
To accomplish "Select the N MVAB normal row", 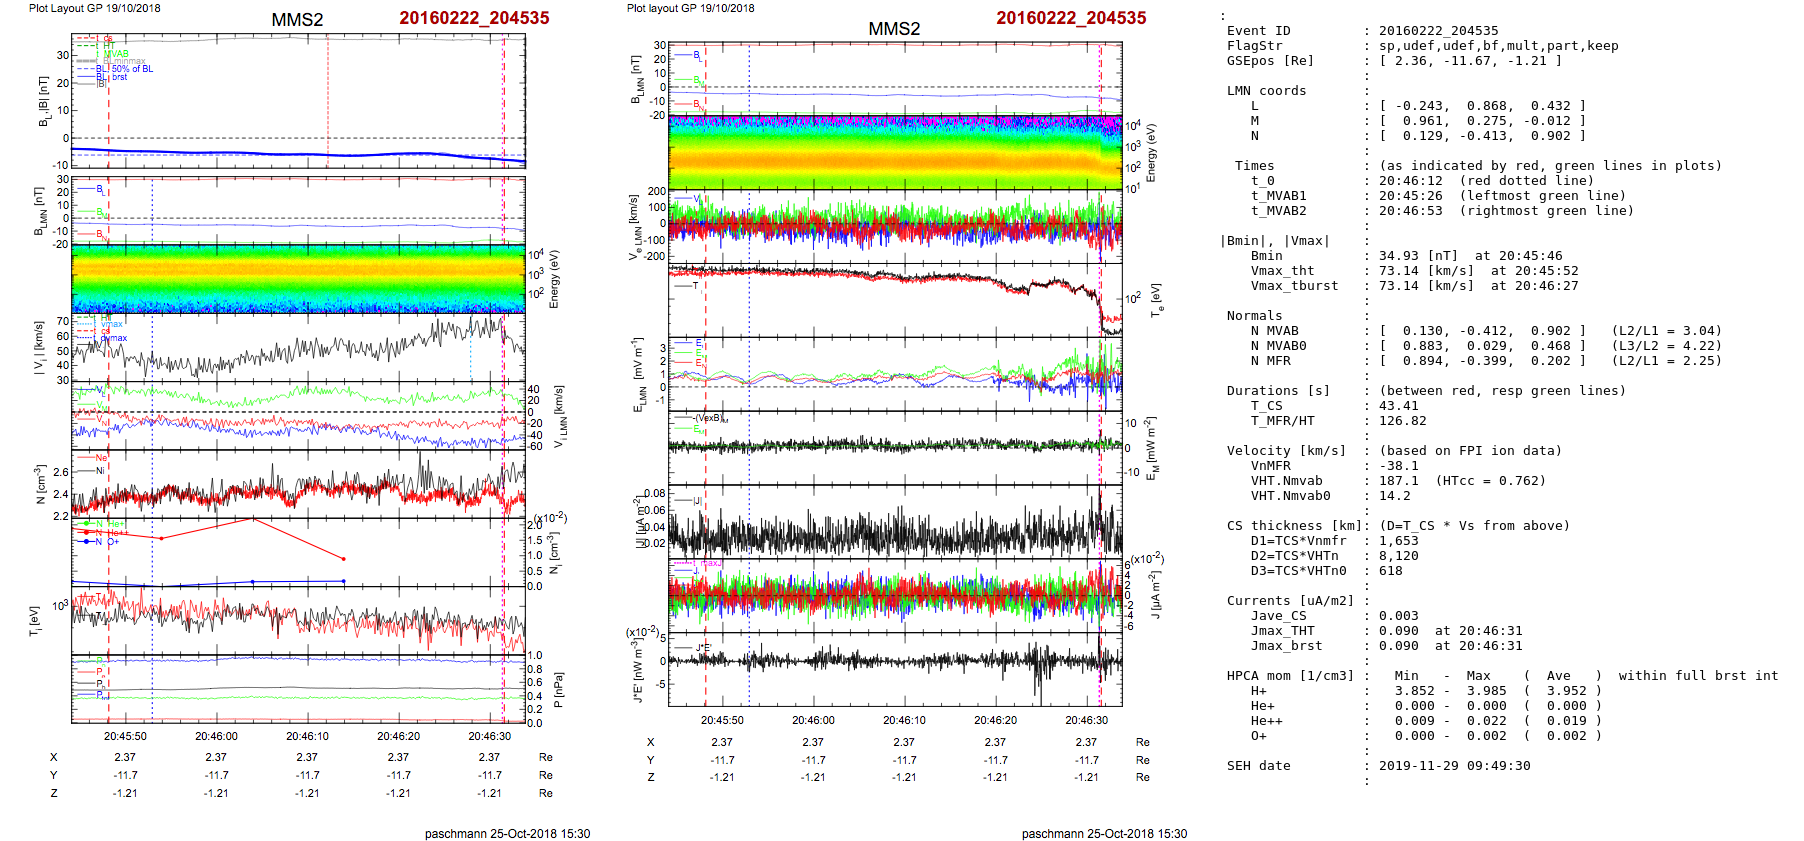I will click(1274, 331).
